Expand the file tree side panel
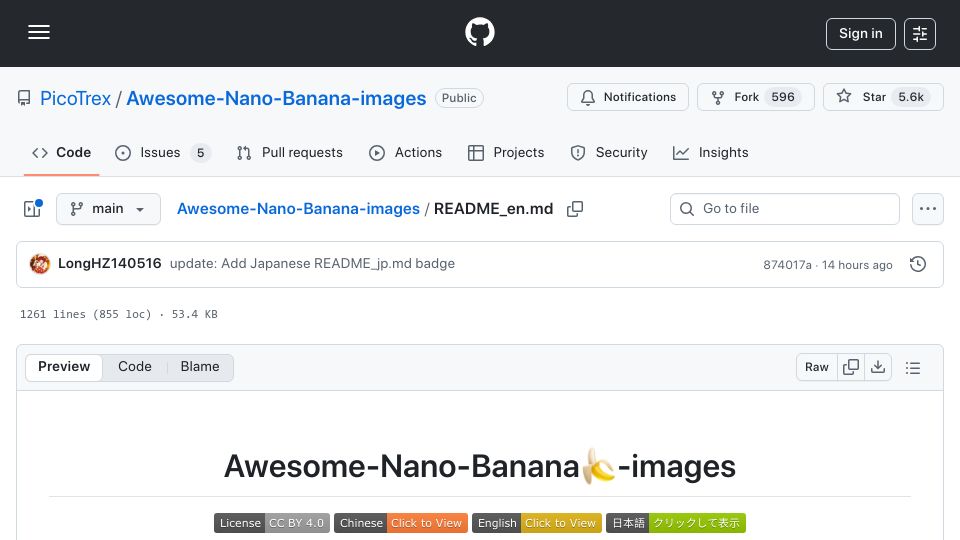The width and height of the screenshot is (960, 540). pos(32,209)
